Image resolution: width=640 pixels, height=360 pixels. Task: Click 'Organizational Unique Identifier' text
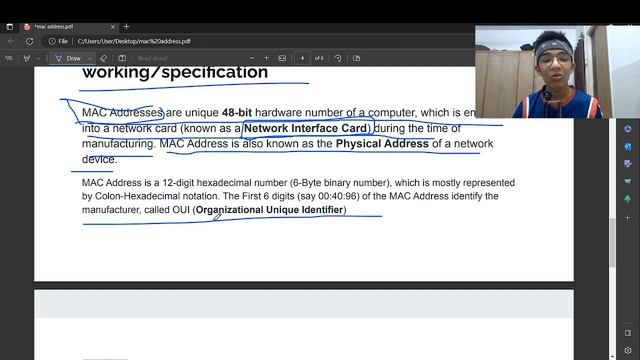pos(269,210)
